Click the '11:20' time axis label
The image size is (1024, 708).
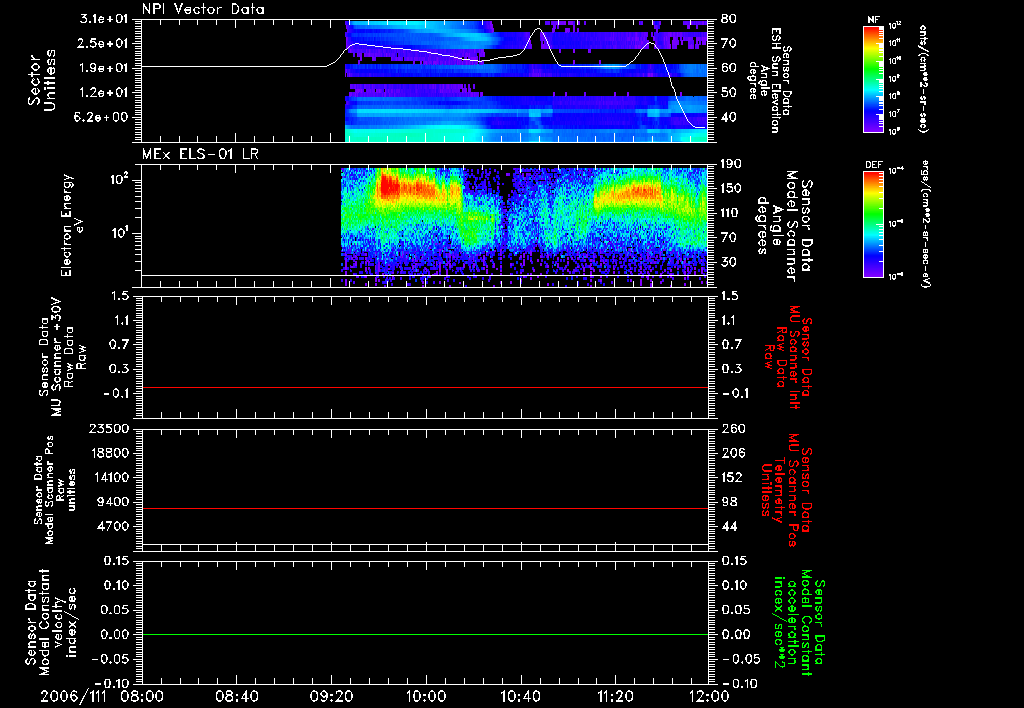pyautogui.click(x=615, y=696)
